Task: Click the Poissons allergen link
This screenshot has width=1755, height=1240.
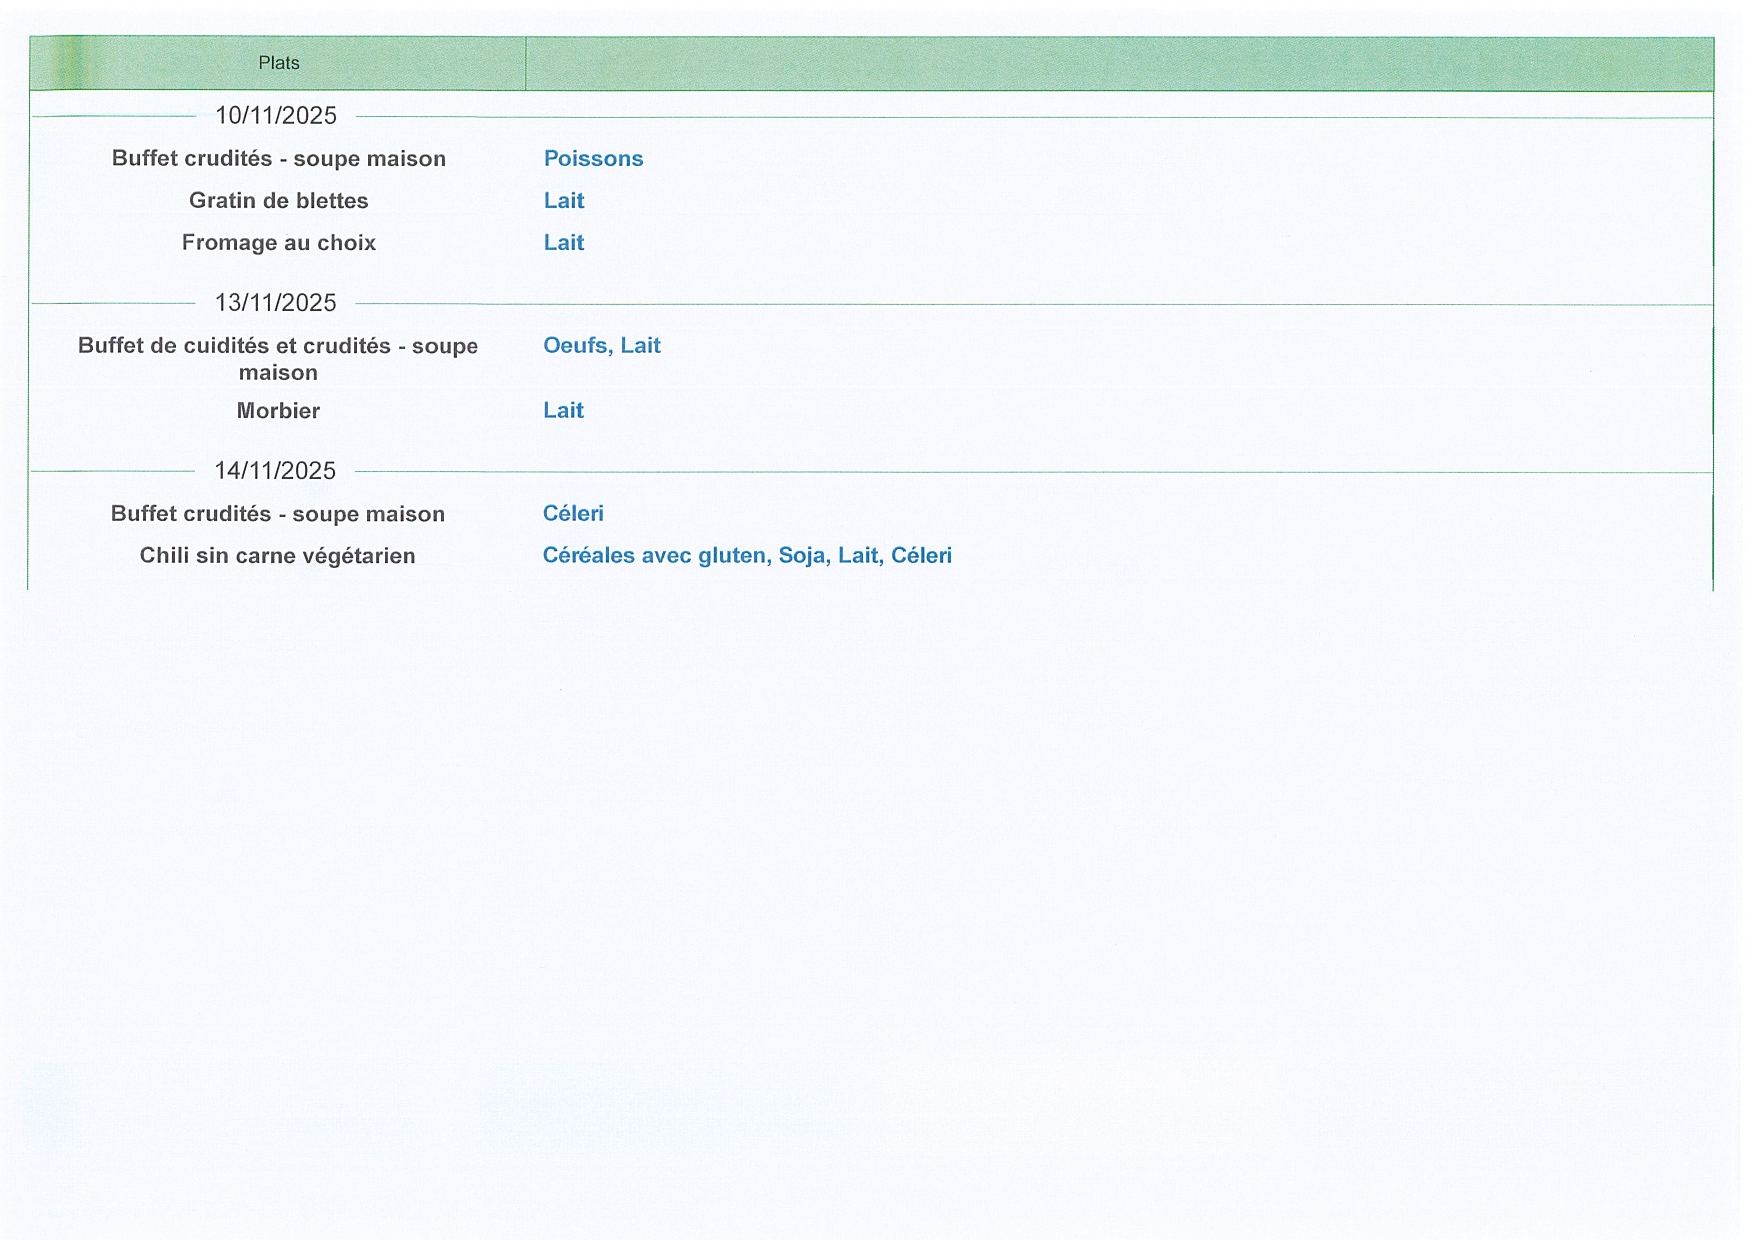Action: pyautogui.click(x=593, y=159)
